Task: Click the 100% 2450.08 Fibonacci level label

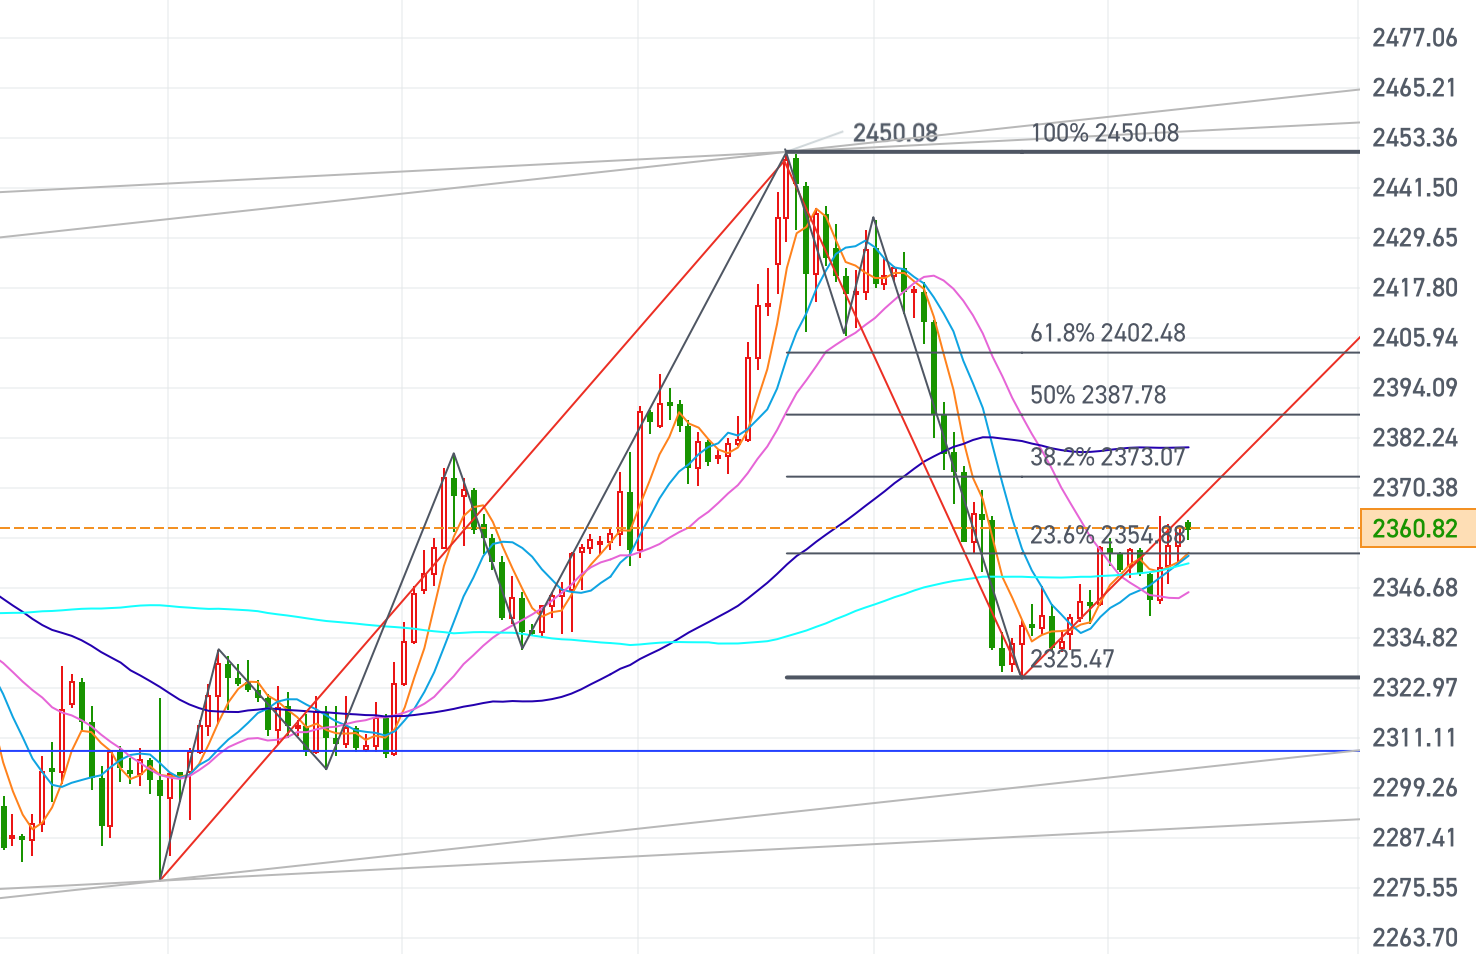Action: point(1105,133)
